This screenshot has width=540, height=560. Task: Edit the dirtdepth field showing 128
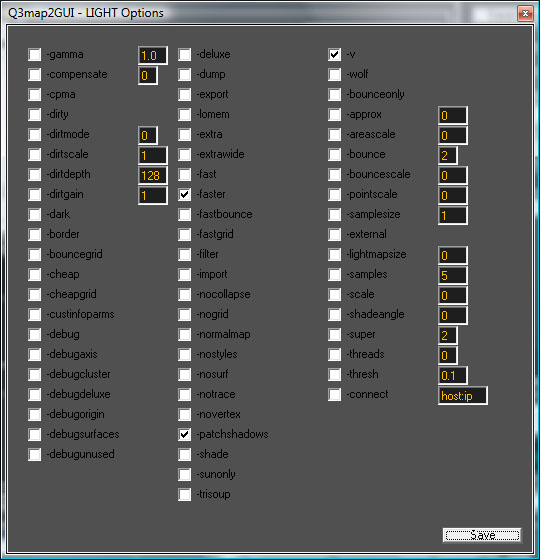click(153, 176)
